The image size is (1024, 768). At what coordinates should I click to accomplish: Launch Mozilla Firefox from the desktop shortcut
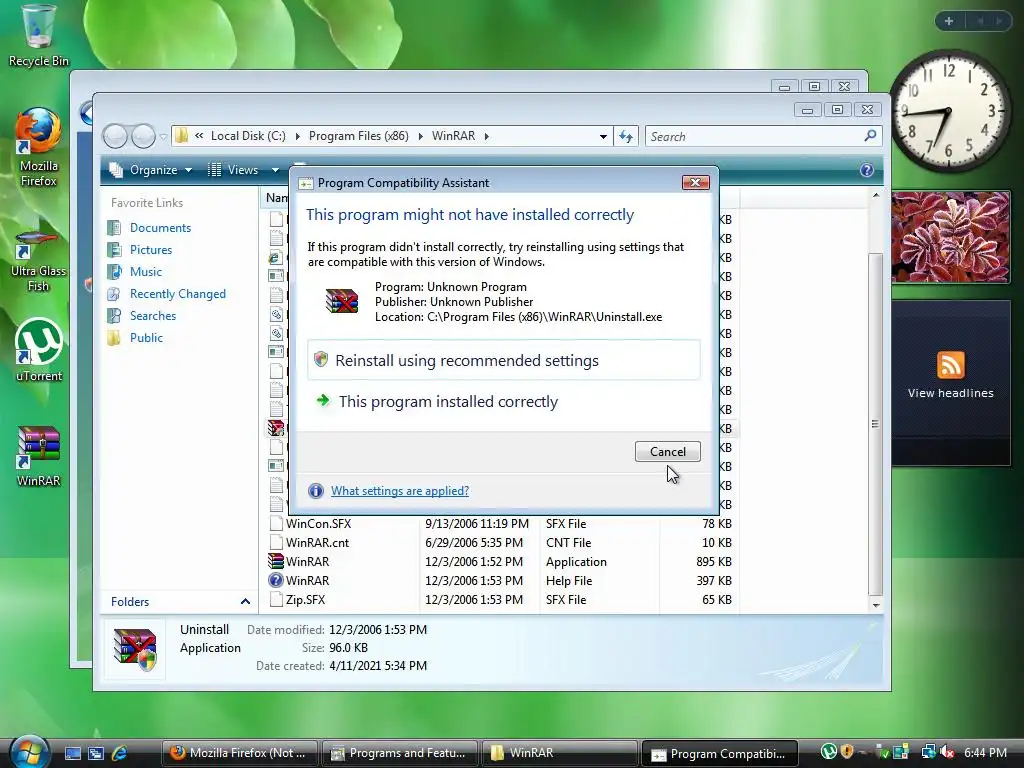(x=38, y=147)
